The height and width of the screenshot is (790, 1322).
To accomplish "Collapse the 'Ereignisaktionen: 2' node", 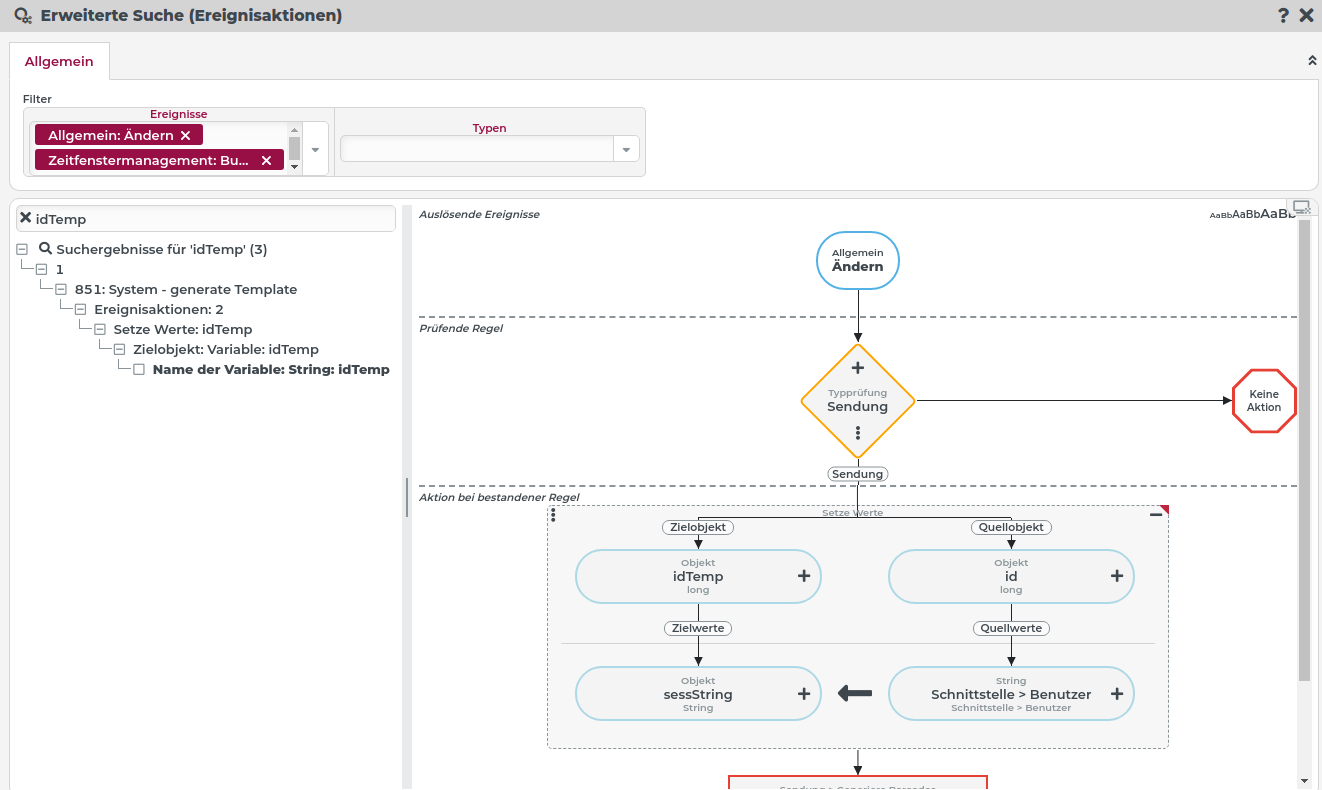I will tap(80, 309).
